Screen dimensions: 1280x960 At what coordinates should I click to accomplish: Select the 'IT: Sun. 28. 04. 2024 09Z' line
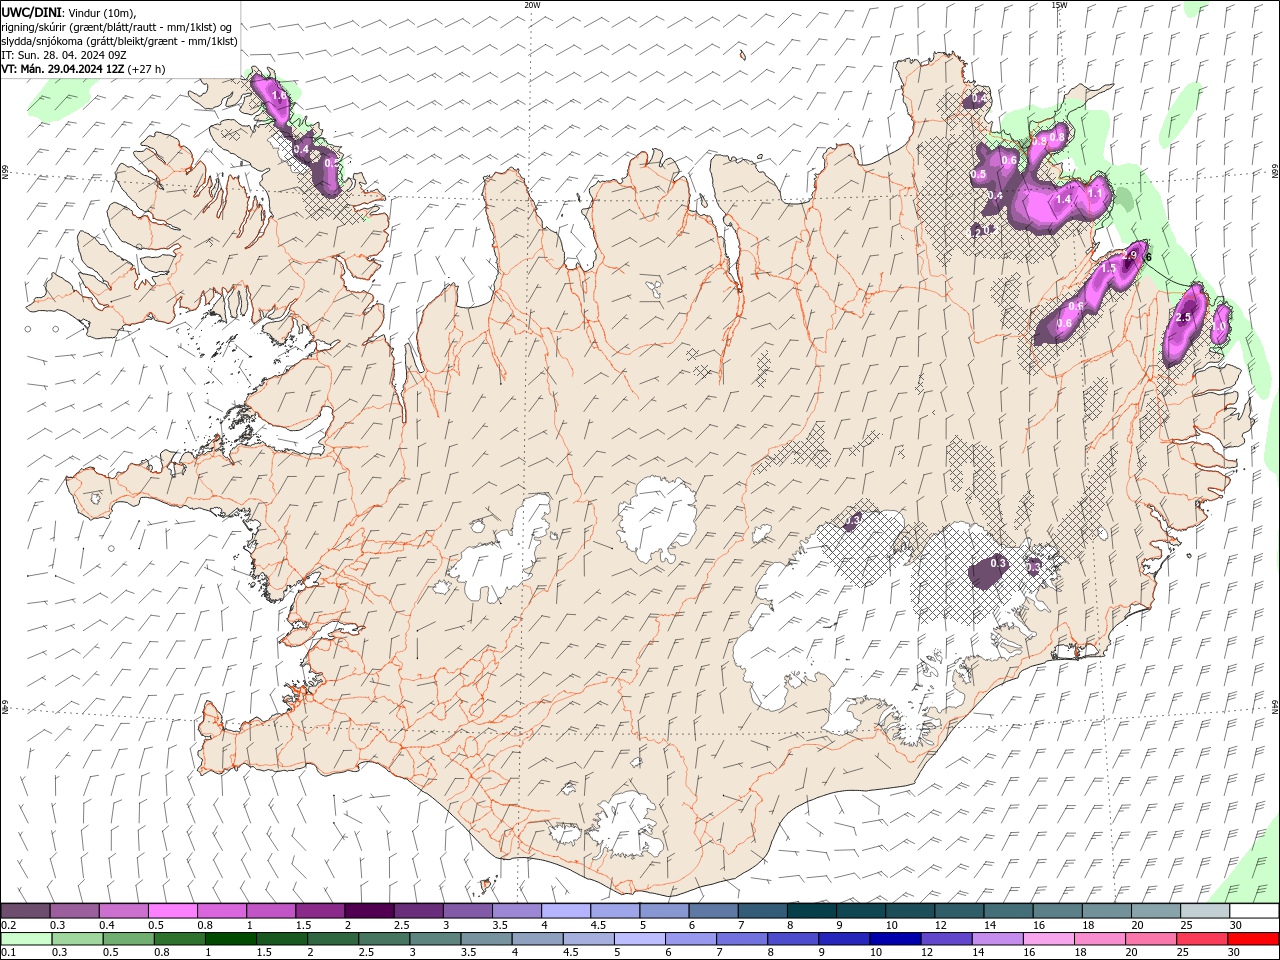63,55
